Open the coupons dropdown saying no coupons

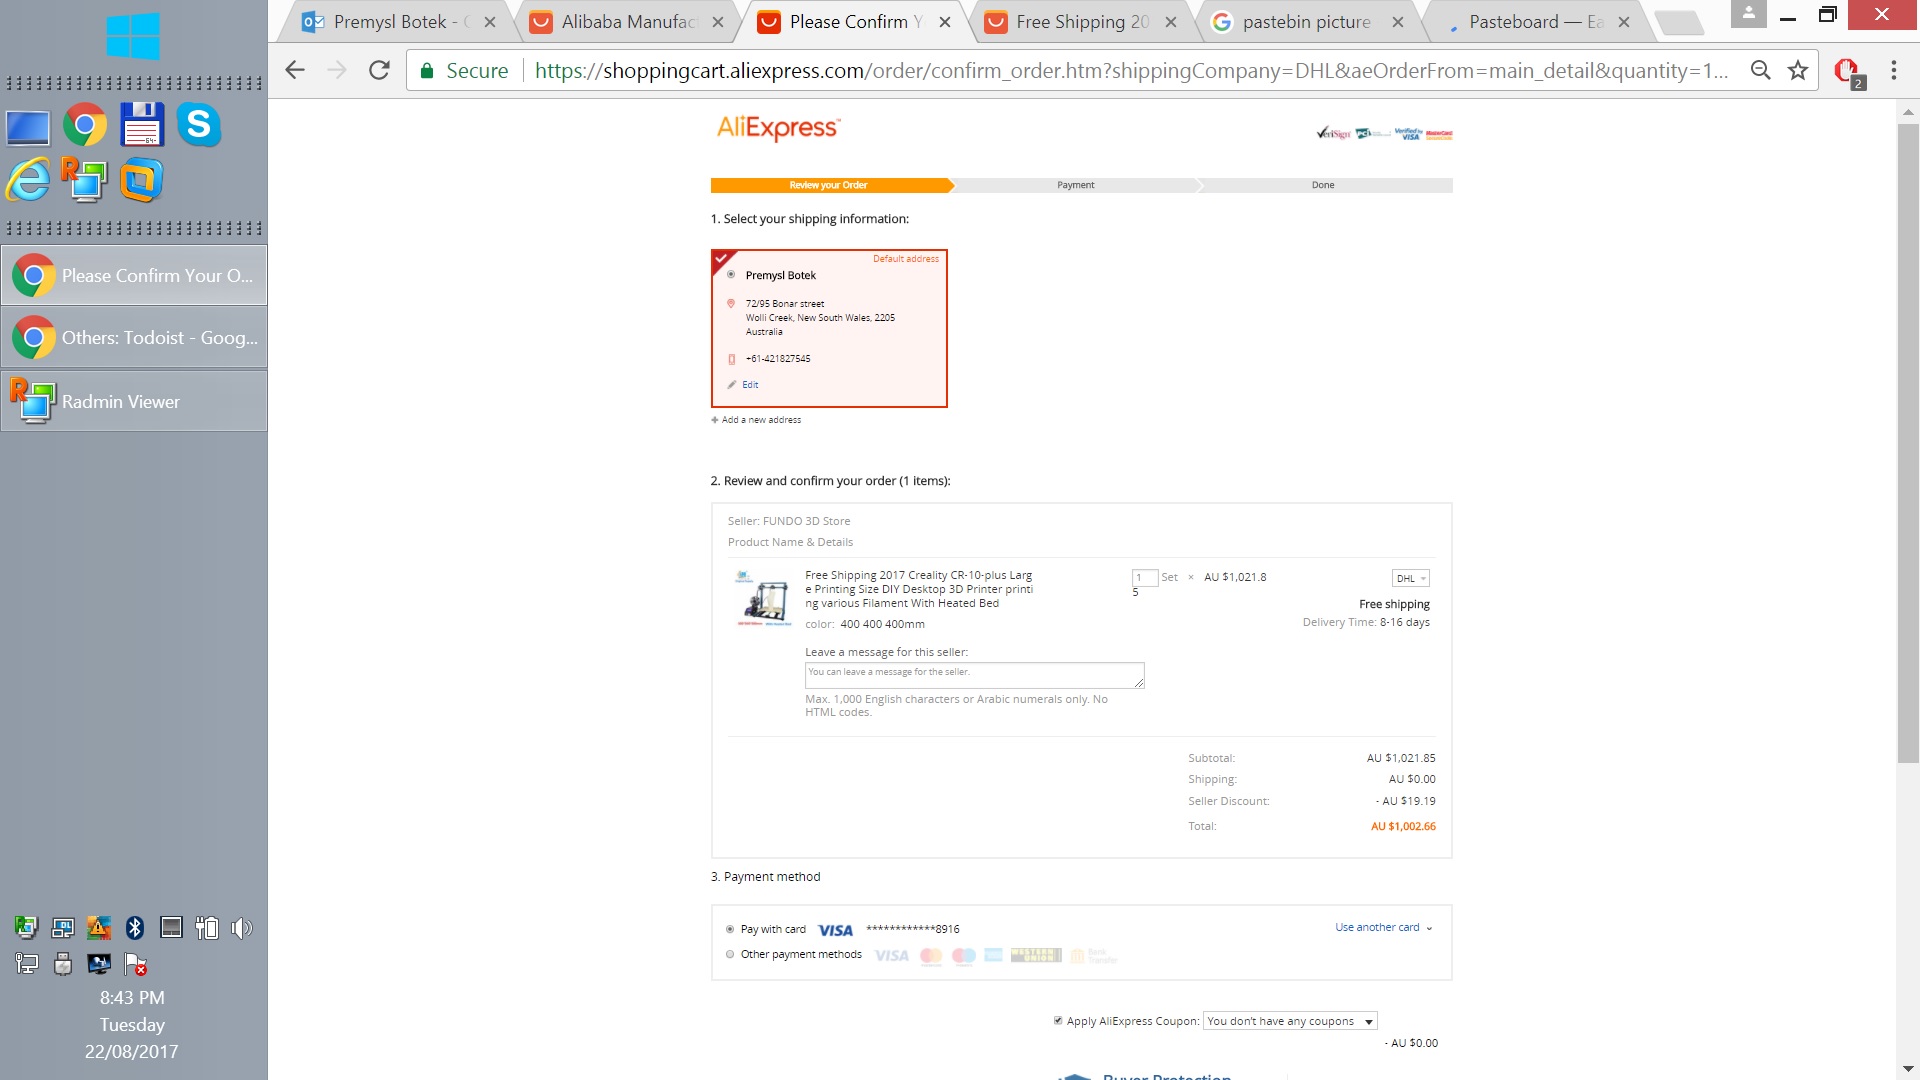(x=1290, y=1021)
